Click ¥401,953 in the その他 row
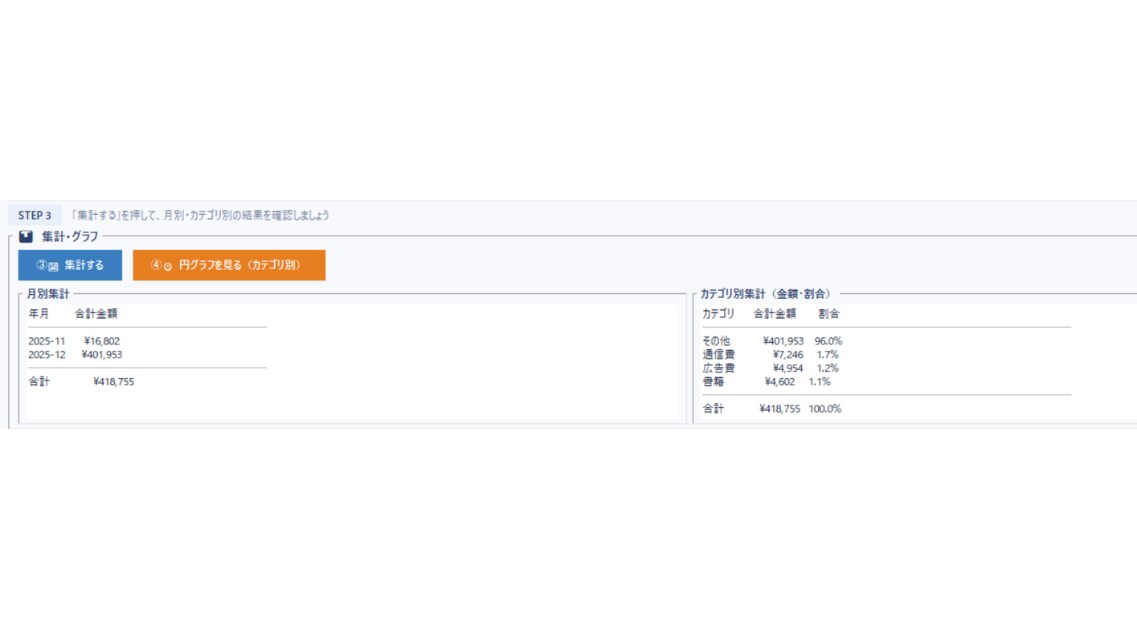Viewport: 1137px width, 630px height. (x=783, y=341)
